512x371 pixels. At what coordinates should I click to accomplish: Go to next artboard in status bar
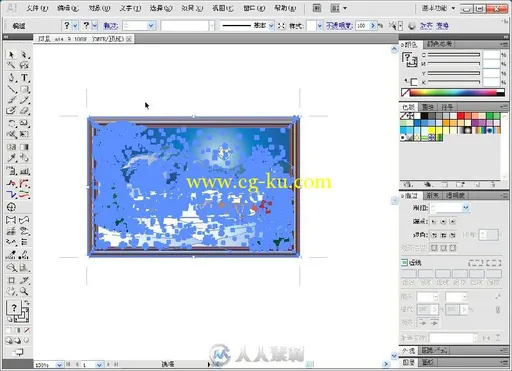pos(108,365)
